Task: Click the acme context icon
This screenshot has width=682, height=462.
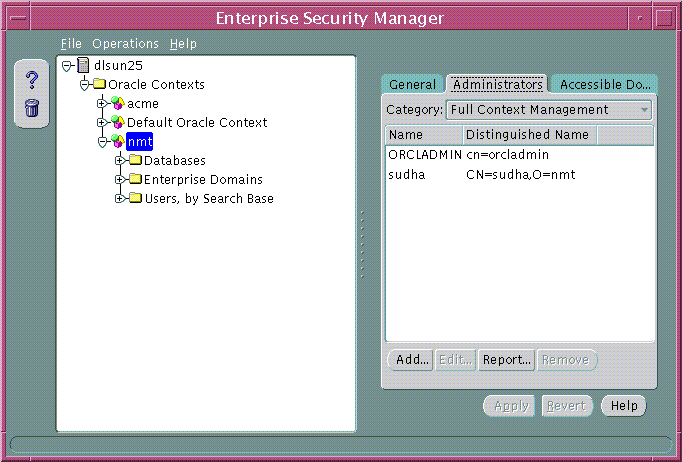Action: point(117,104)
